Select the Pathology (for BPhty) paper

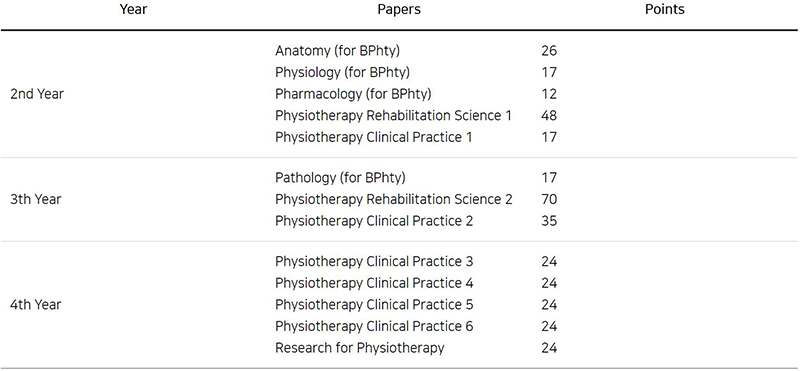click(x=340, y=178)
